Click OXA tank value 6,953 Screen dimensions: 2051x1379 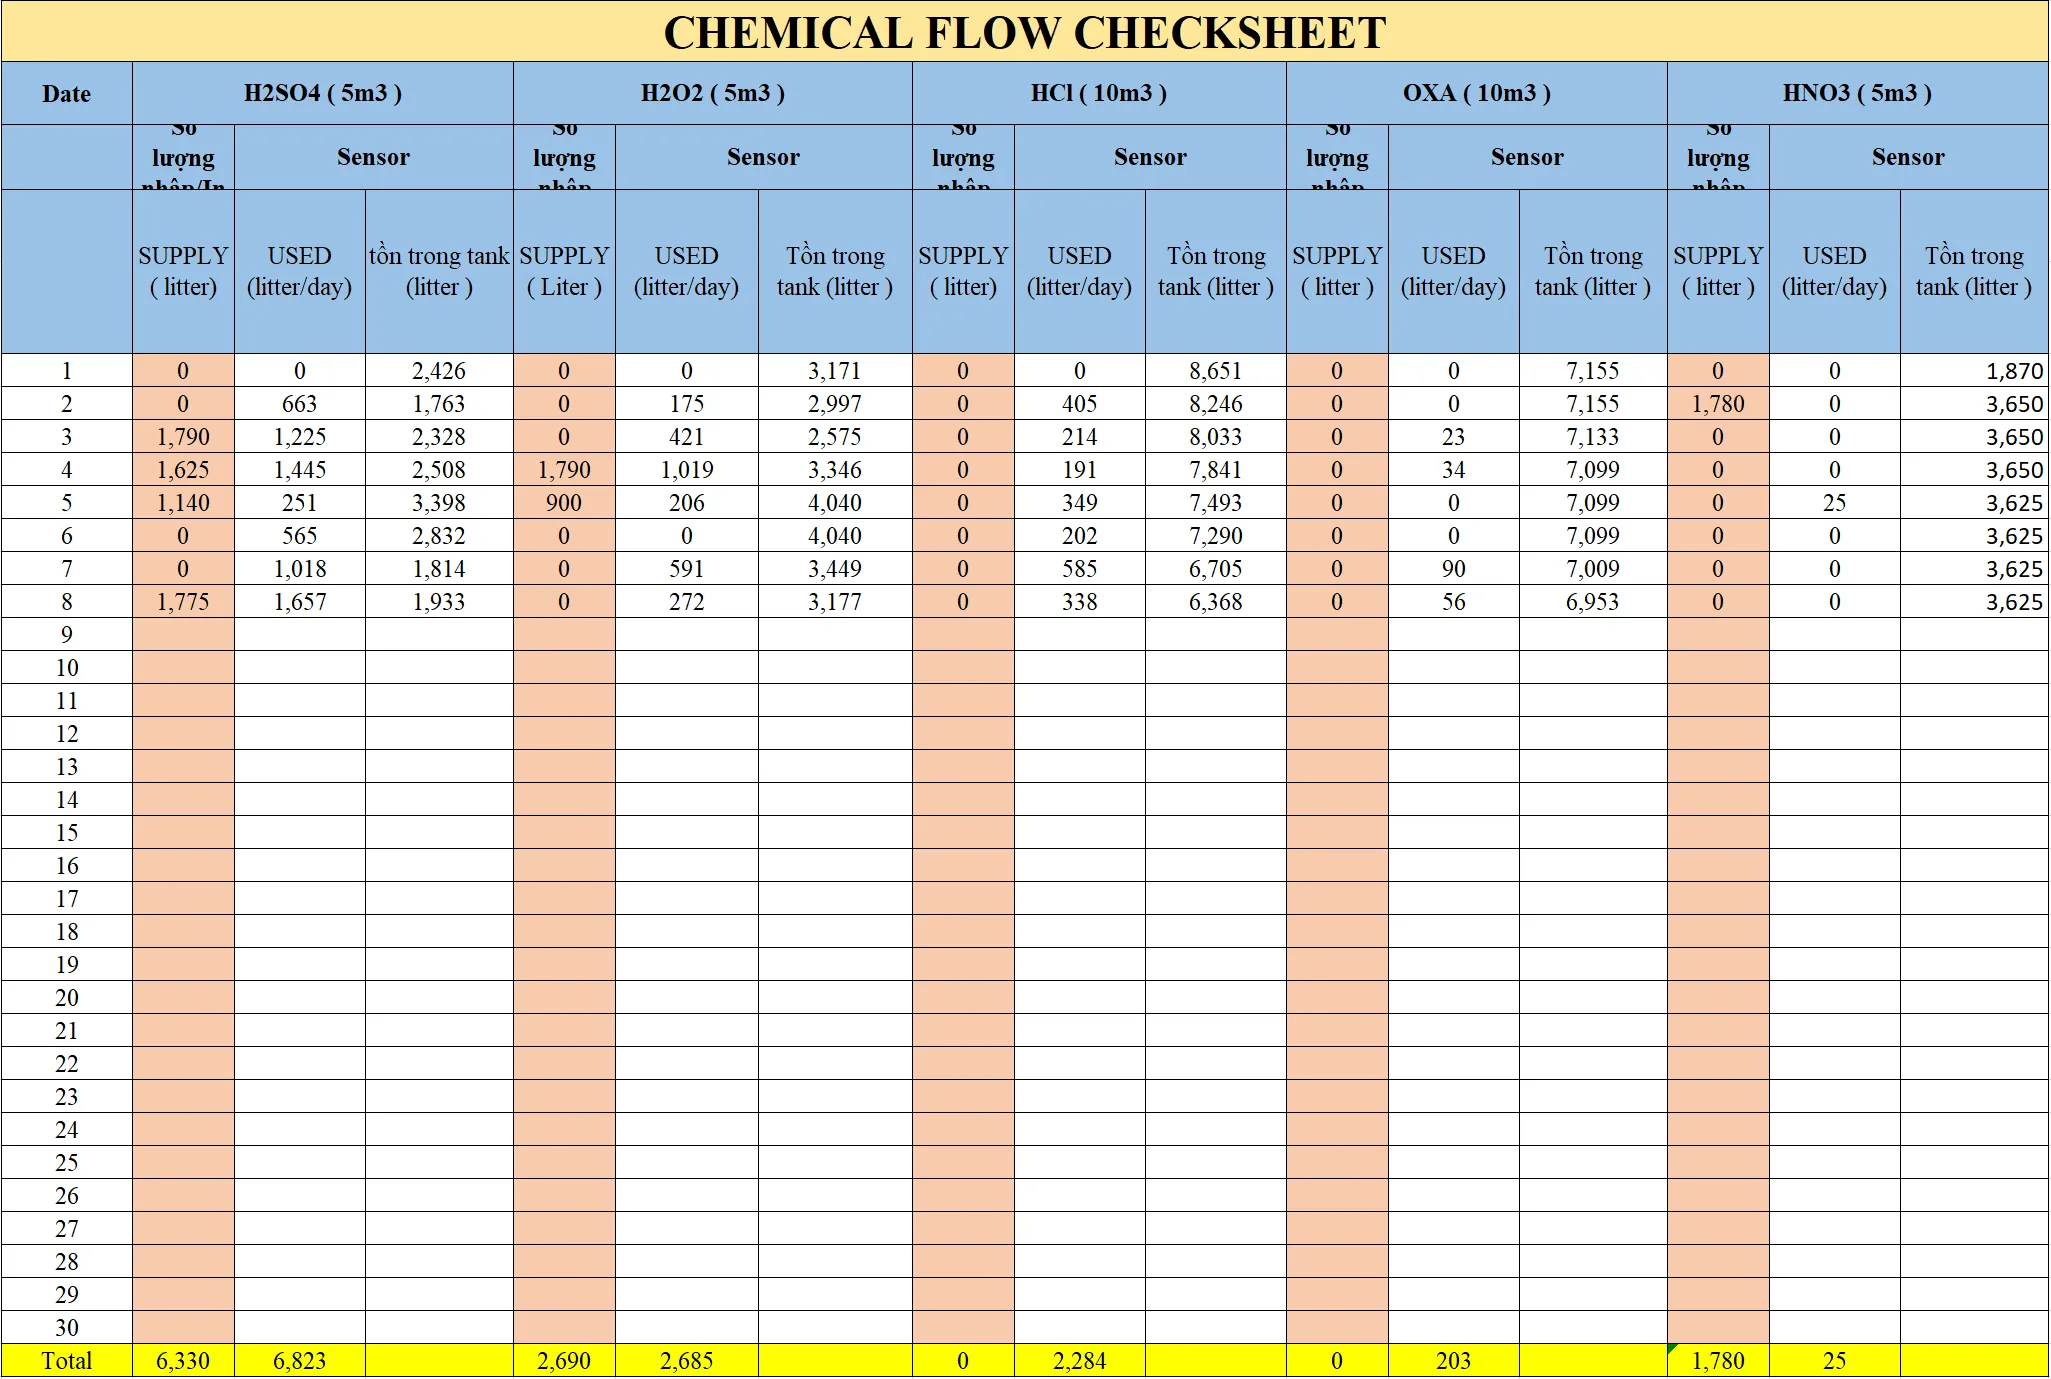[x=1593, y=602]
